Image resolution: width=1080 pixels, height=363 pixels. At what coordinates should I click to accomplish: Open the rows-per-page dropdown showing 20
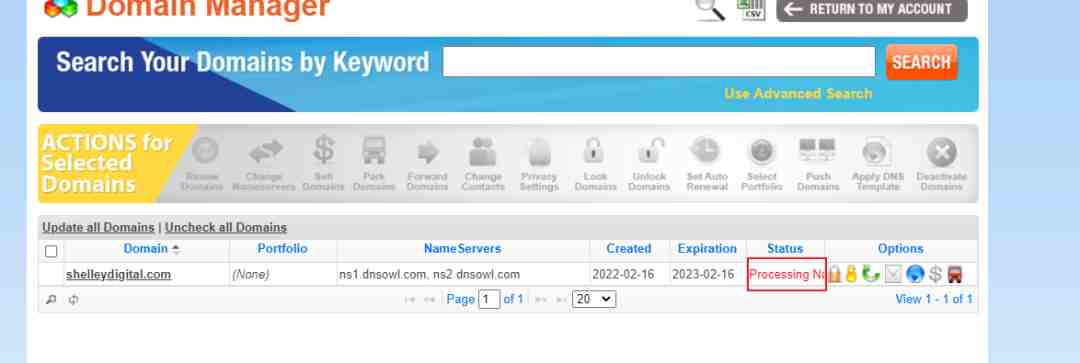tap(594, 300)
